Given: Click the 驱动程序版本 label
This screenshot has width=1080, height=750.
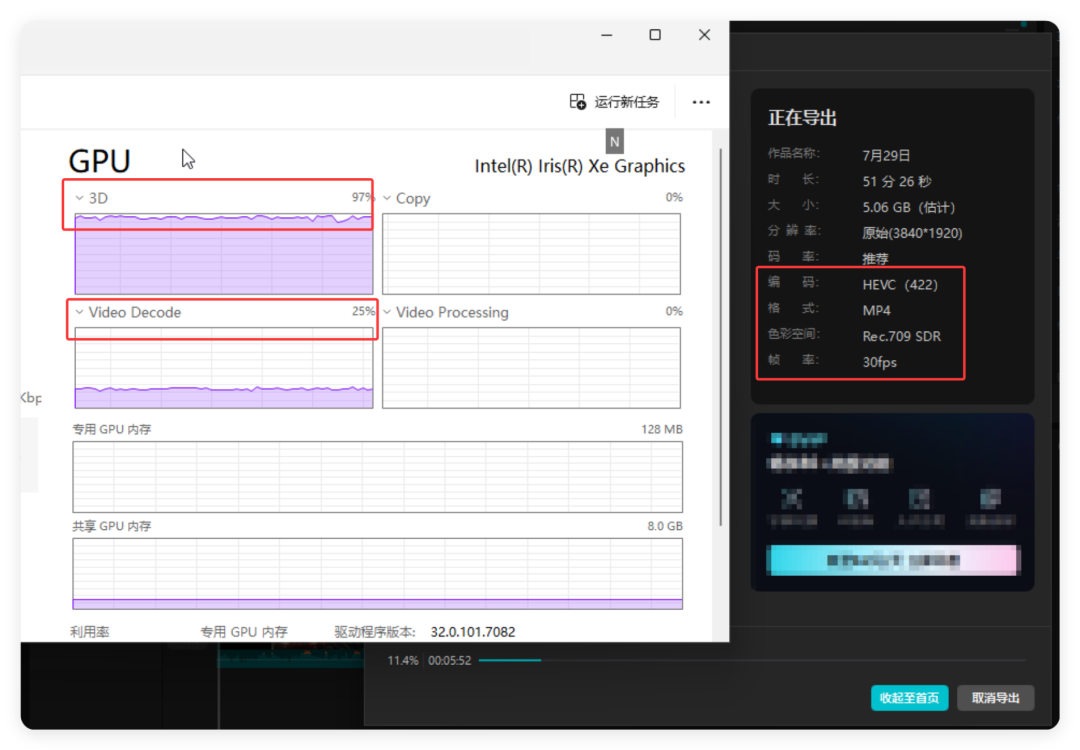Looking at the screenshot, I should (x=375, y=632).
